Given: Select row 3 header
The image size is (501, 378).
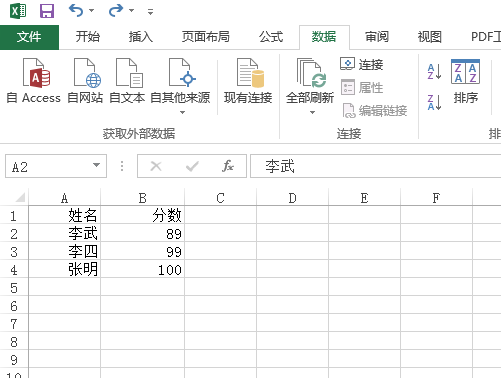Looking at the screenshot, I should pos(14,251).
